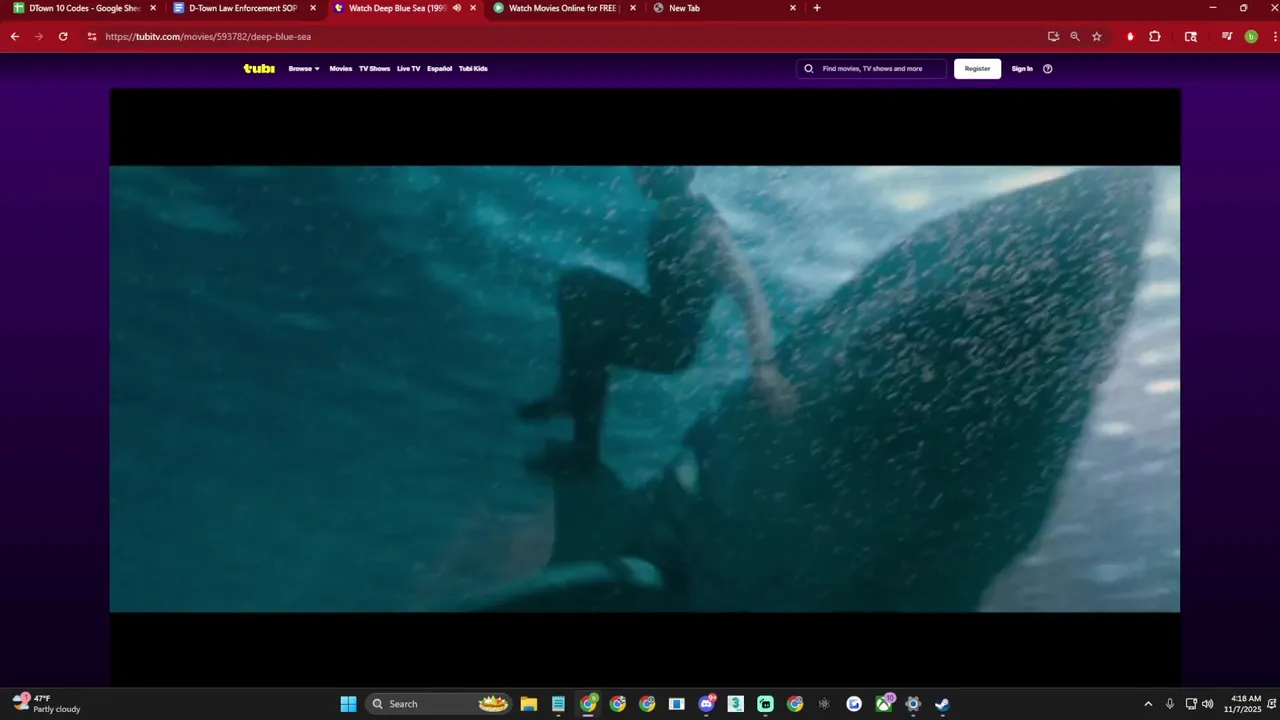Click the Deep Blue Sea video player
Viewport: 1280px width, 720px height.
pos(645,388)
